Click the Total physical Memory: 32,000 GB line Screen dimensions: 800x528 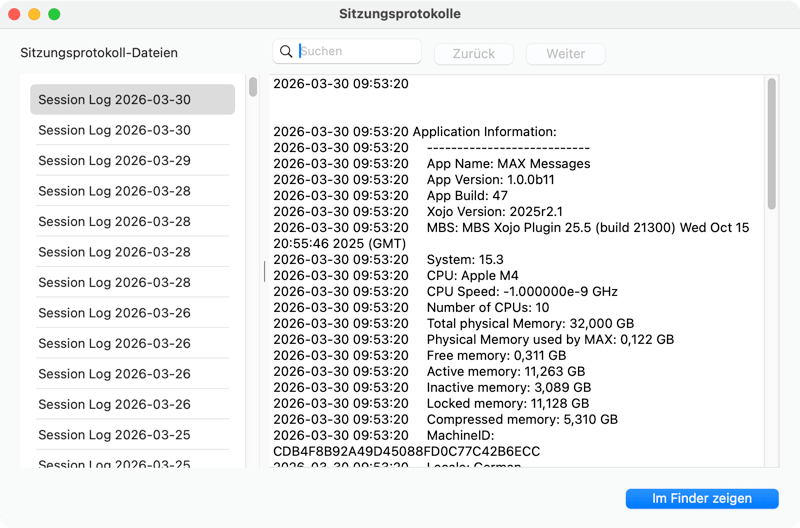tap(454, 323)
